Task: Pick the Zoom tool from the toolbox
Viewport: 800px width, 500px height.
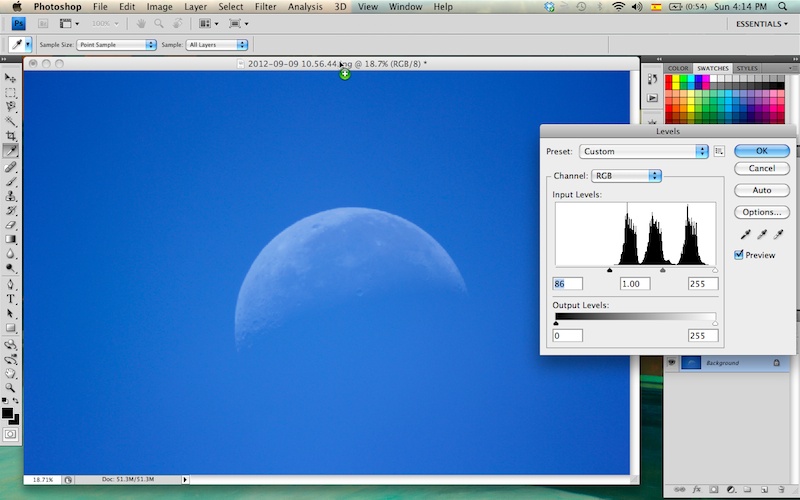Action: coord(11,387)
